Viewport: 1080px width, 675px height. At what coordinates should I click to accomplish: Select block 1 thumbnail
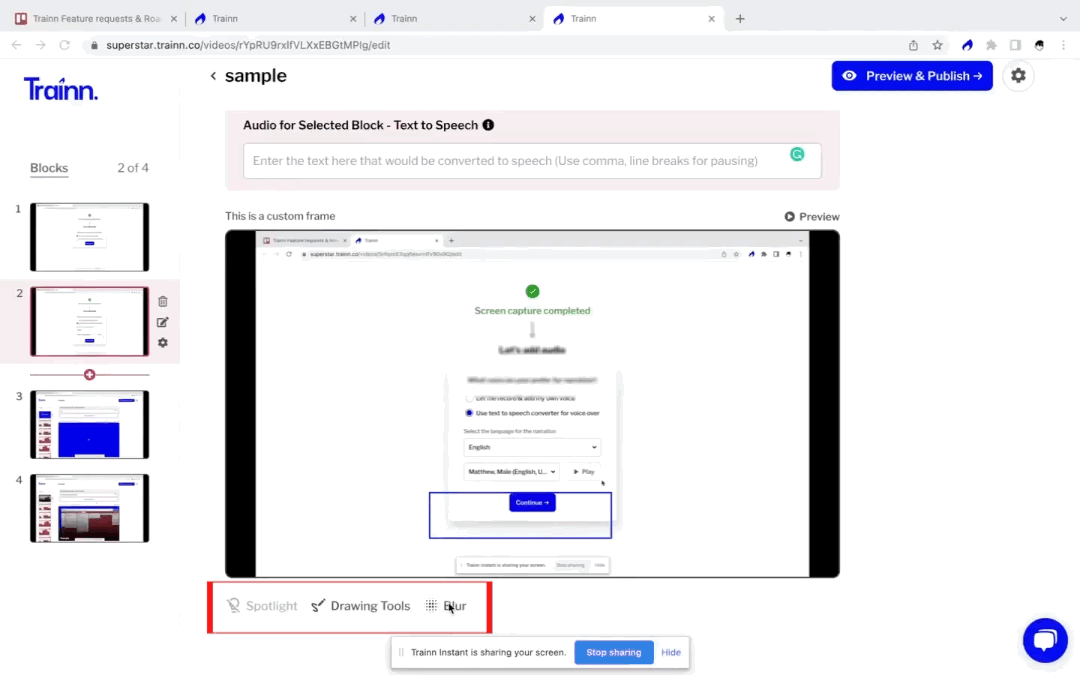[x=90, y=237]
